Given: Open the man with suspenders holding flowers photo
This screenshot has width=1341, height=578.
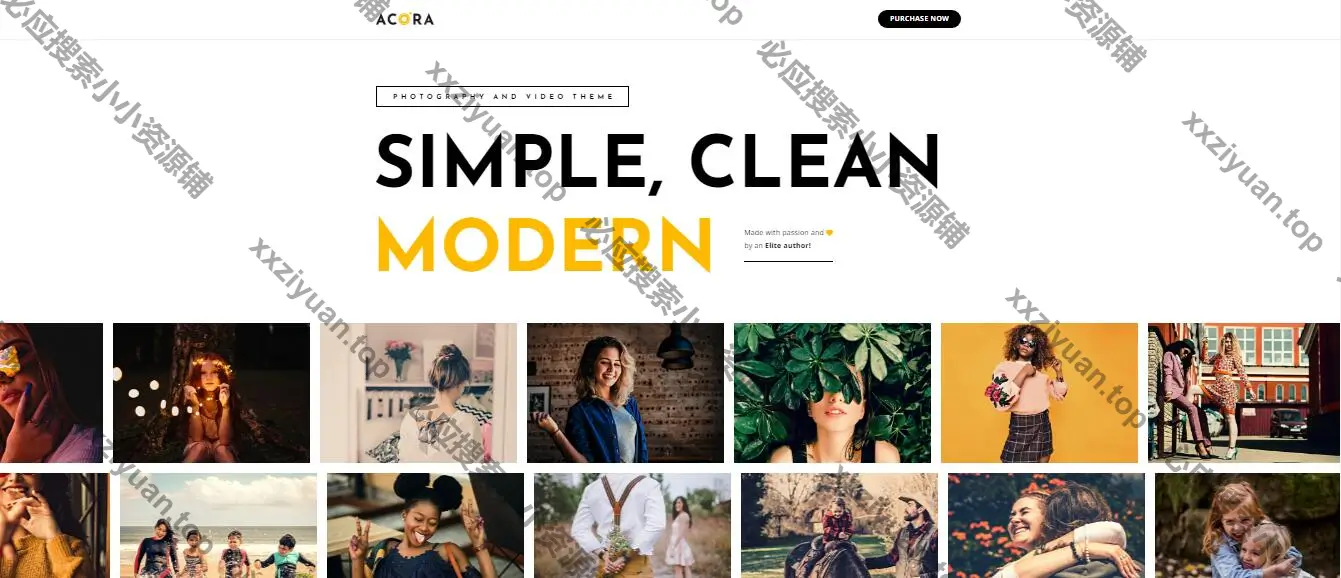Looking at the screenshot, I should pos(632,526).
